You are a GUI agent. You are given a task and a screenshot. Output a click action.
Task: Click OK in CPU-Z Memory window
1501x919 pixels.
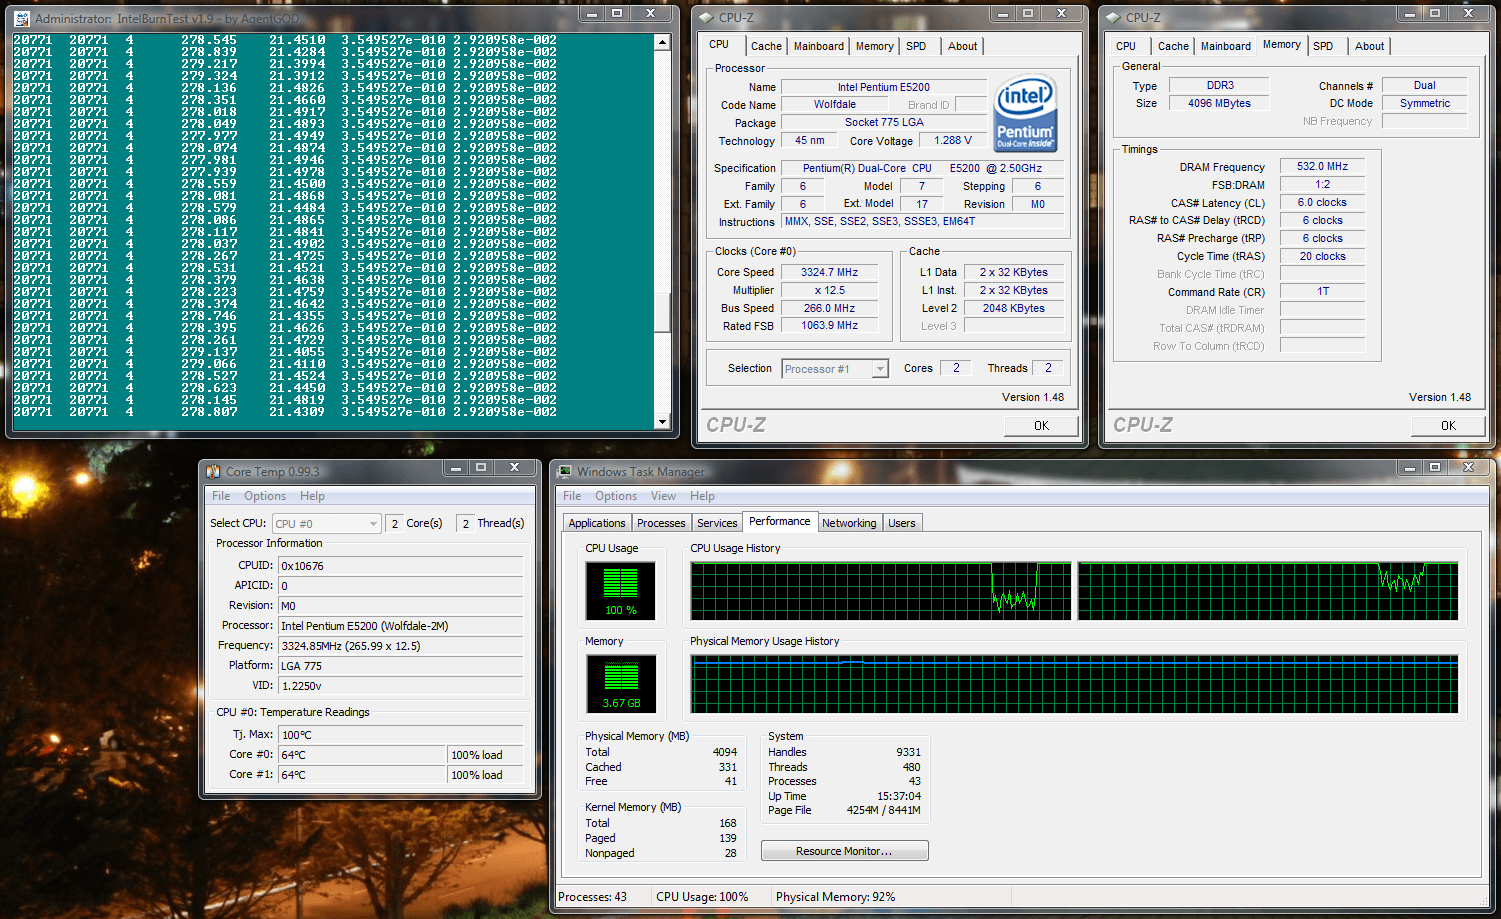tap(1448, 425)
